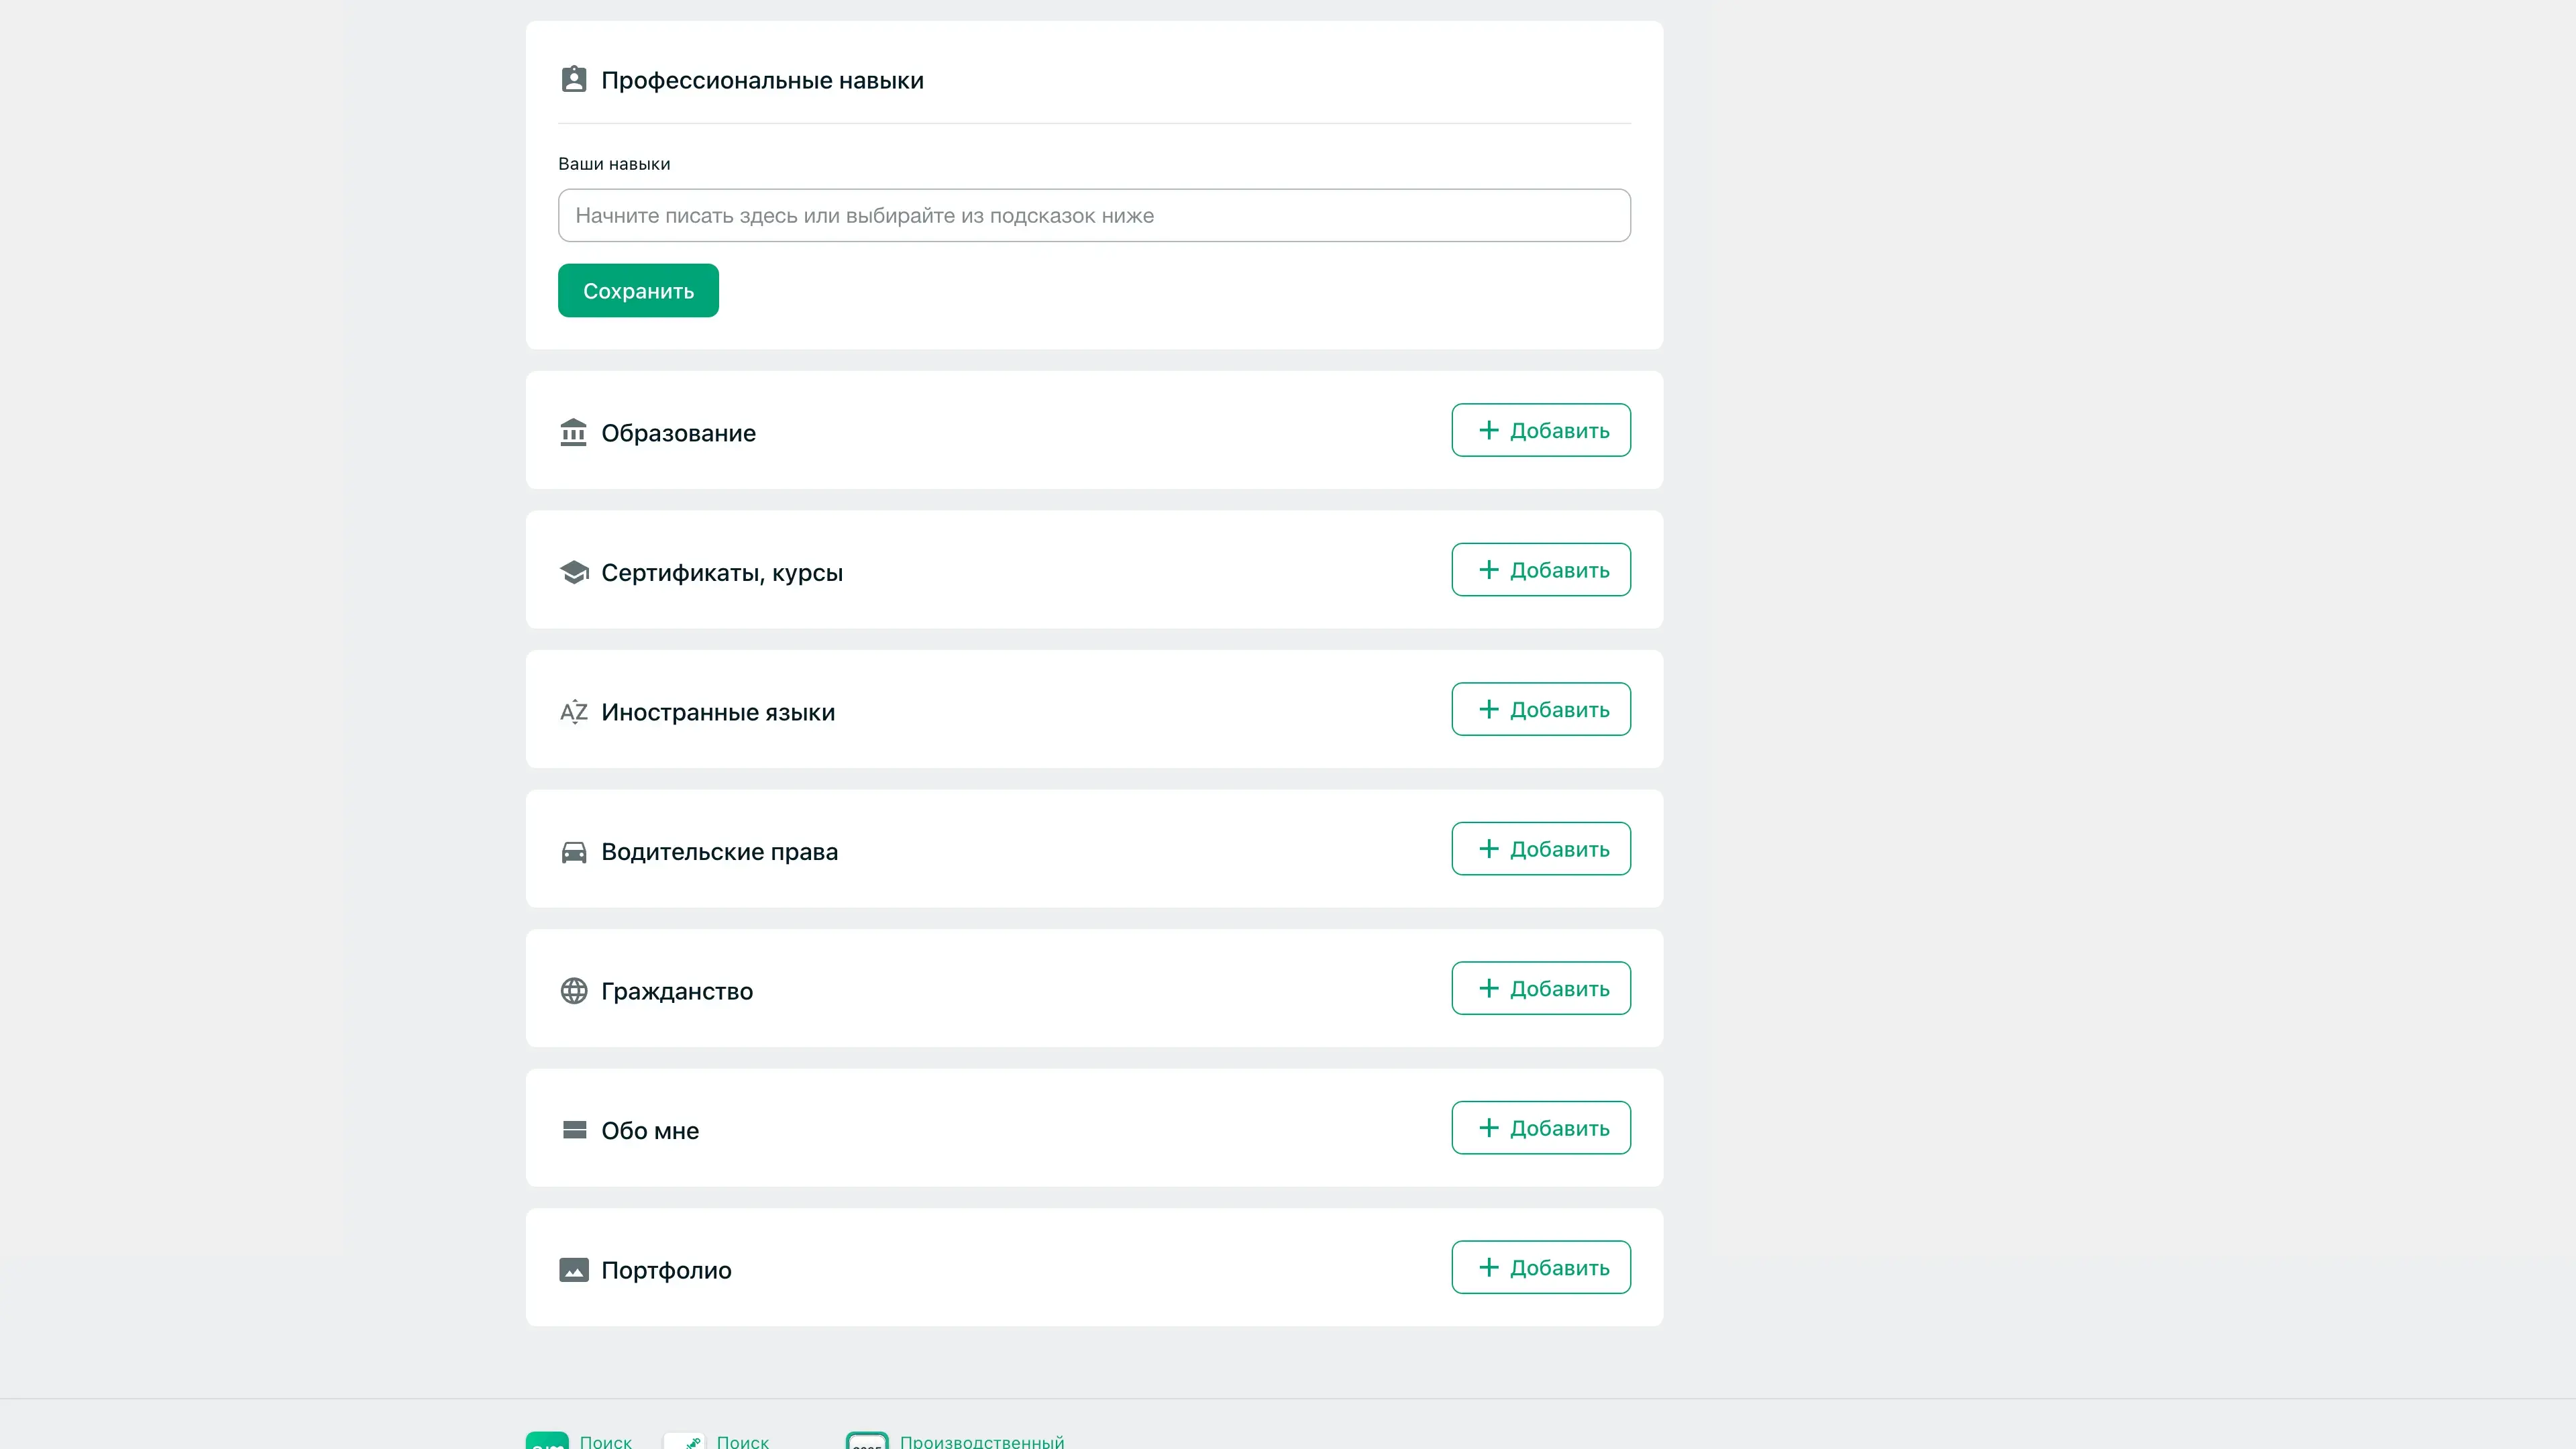Click Добавить in the Обо мне section
Screen dimensions: 2576x1449
point(1540,1128)
